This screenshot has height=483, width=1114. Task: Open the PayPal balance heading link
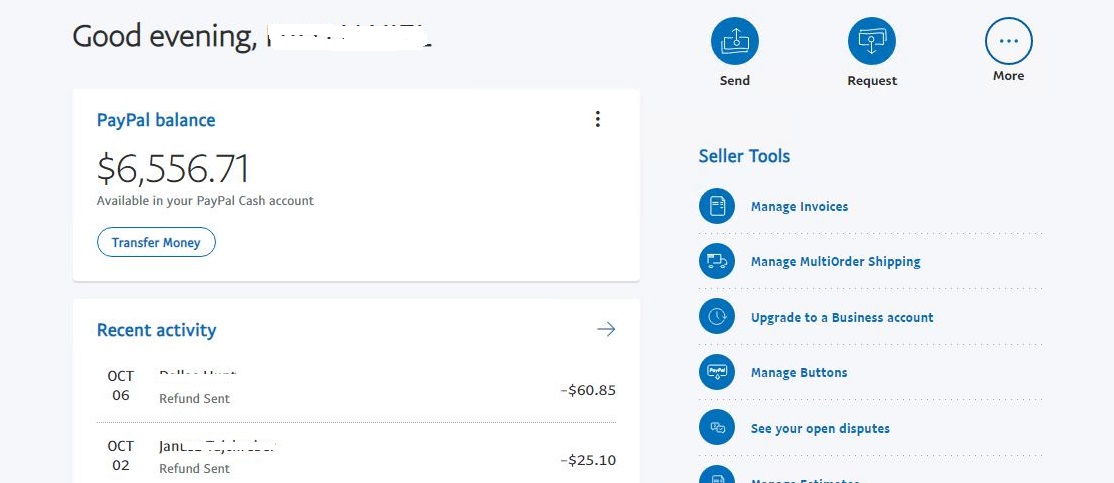pyautogui.click(x=156, y=120)
